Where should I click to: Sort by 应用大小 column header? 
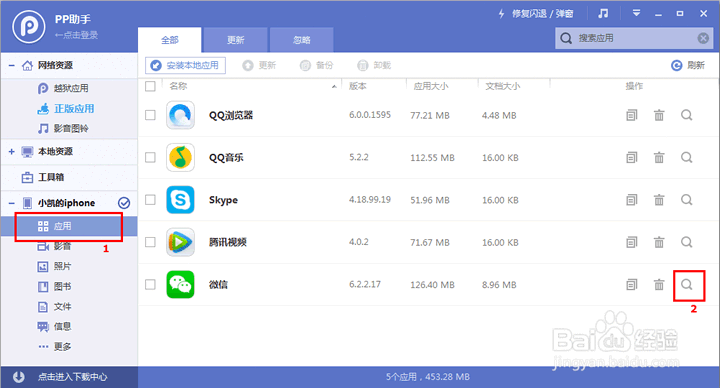[431, 86]
